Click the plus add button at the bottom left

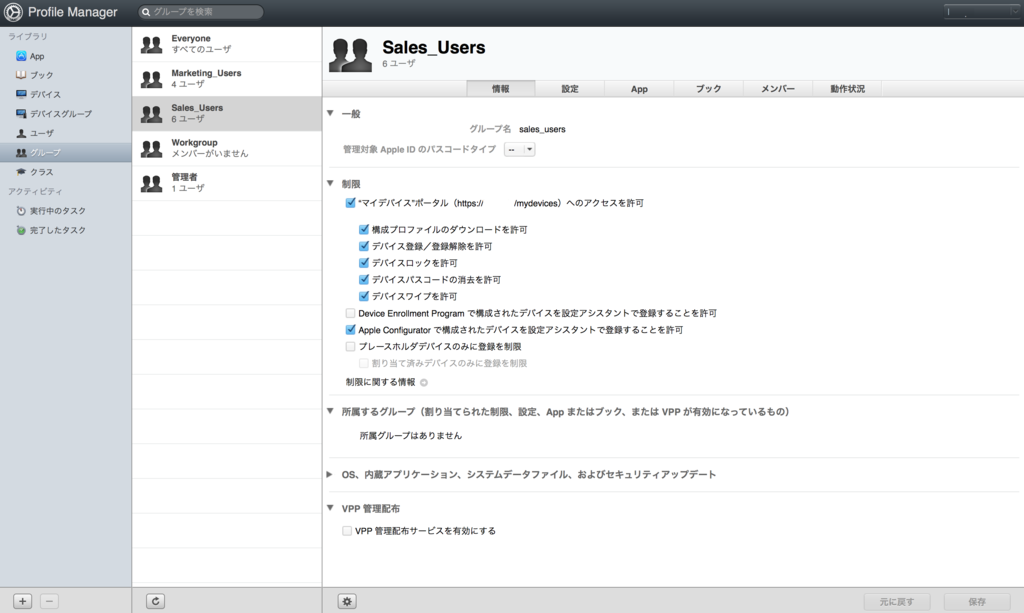23,601
